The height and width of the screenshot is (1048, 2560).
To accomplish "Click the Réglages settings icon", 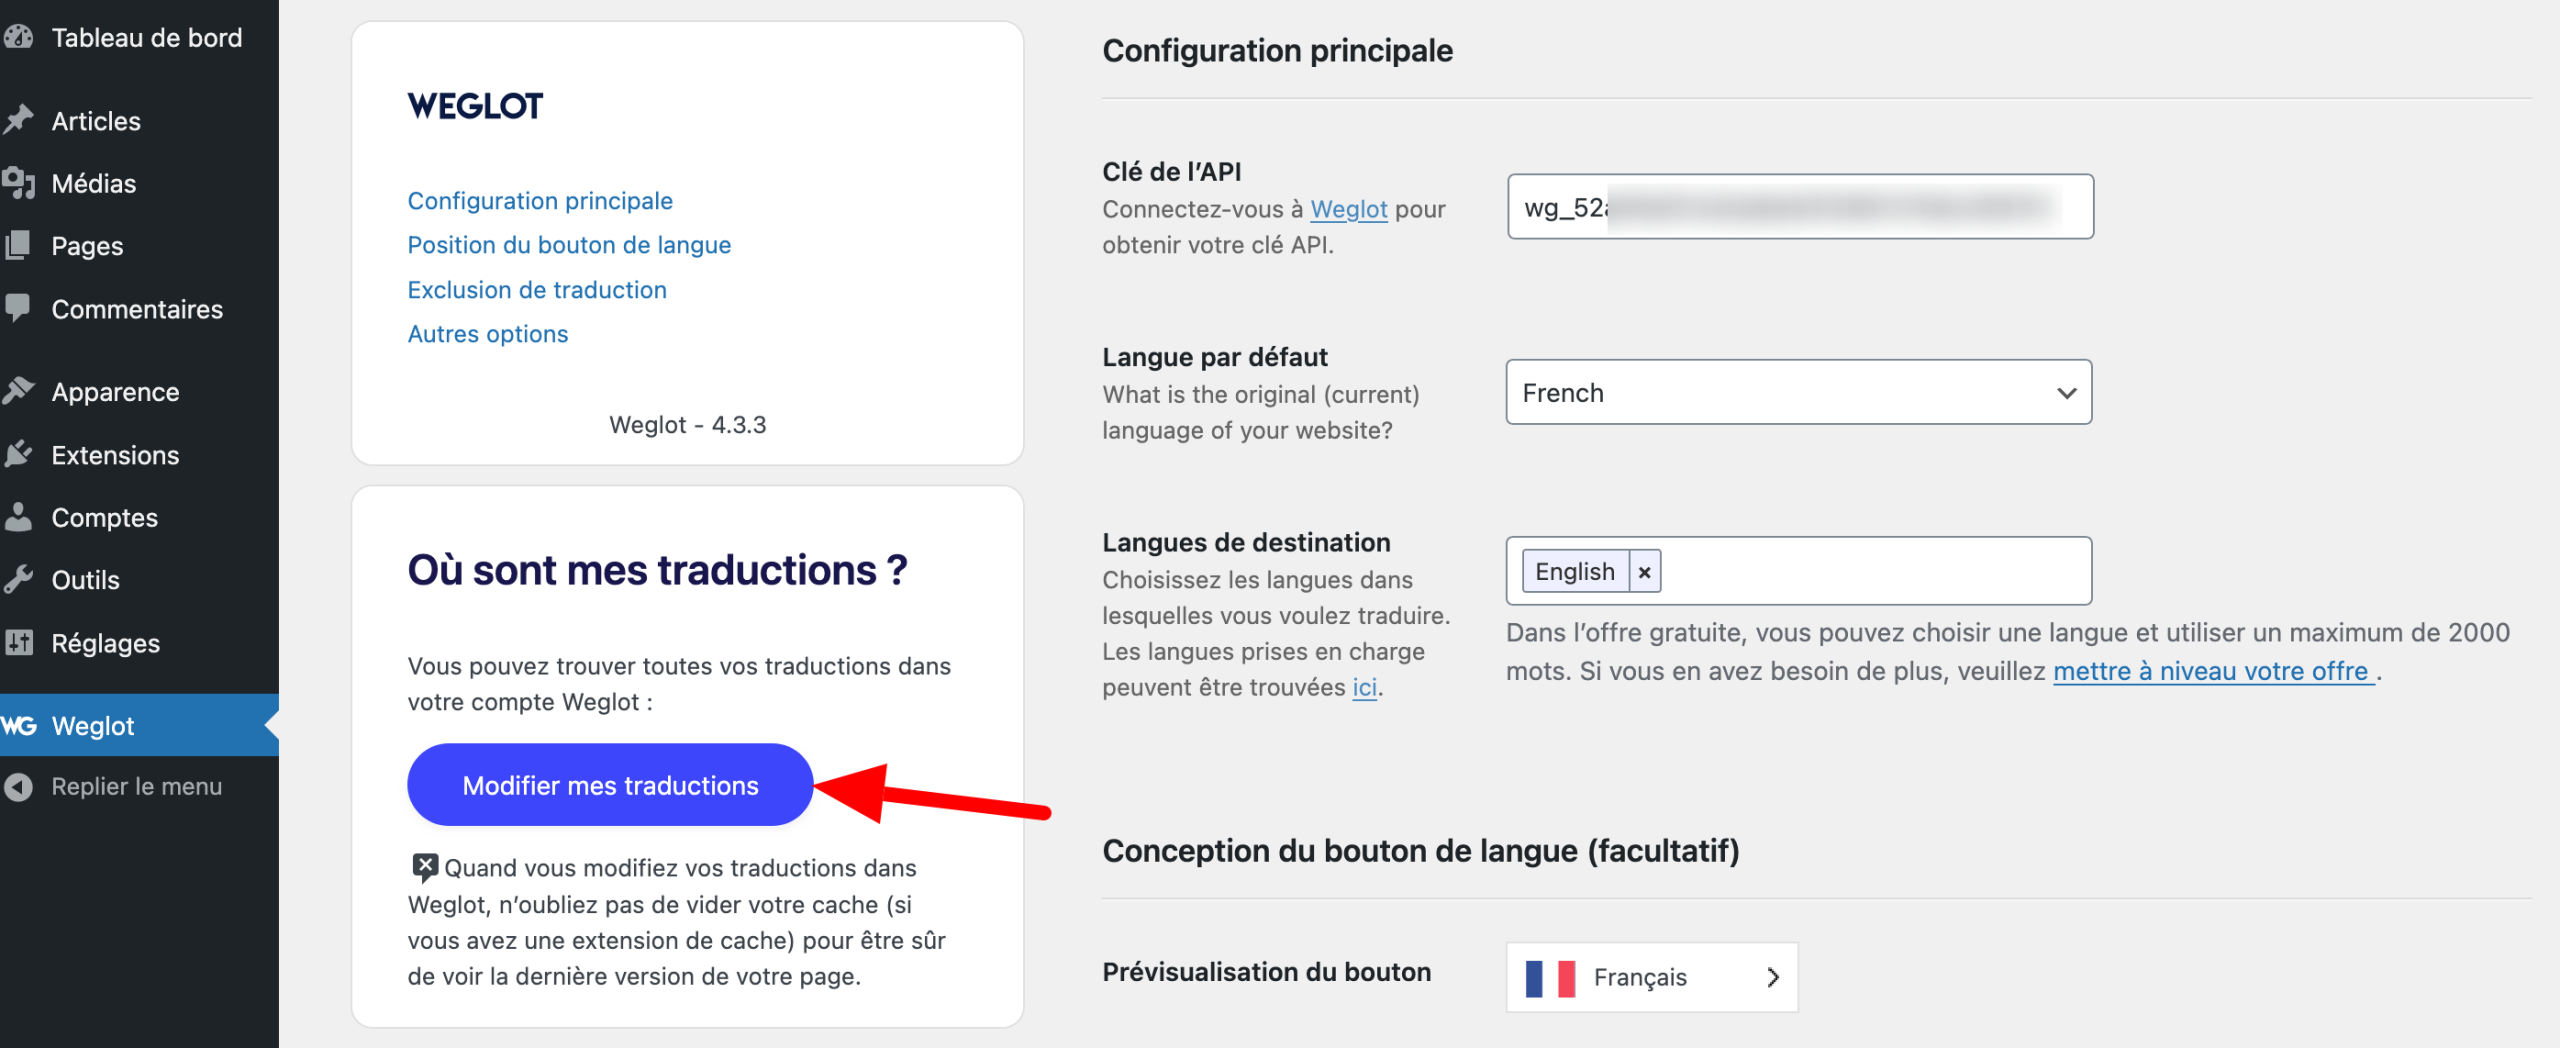I will 21,643.
